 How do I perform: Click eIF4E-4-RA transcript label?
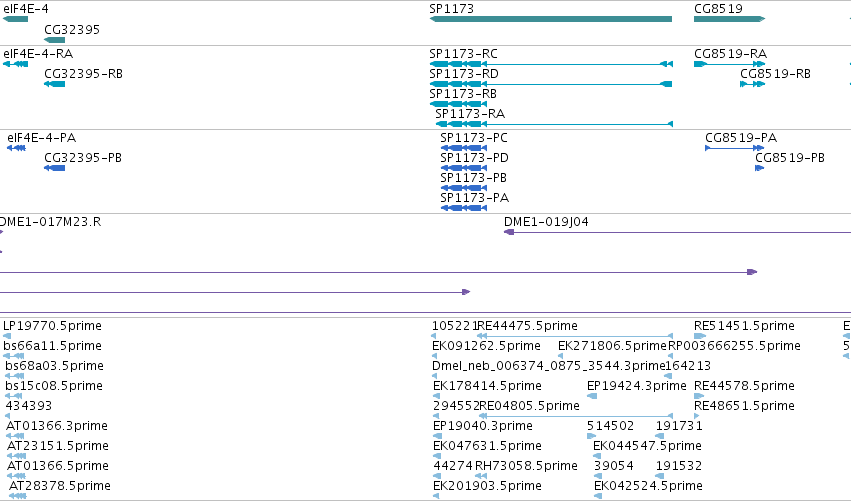(x=38, y=54)
